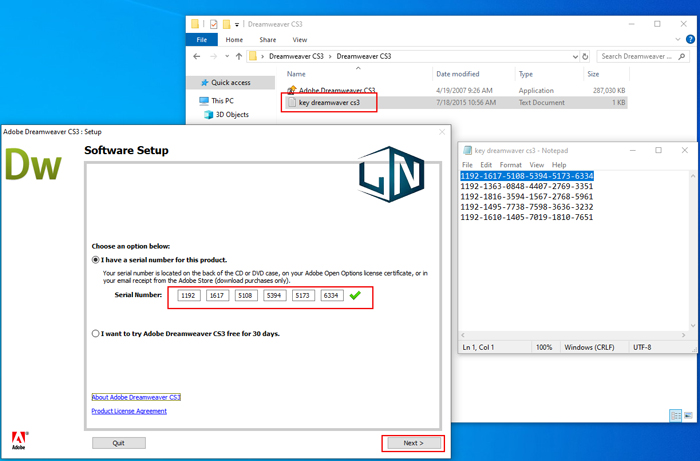
Task: Select 3D Objects in Explorer sidebar
Action: click(x=232, y=115)
